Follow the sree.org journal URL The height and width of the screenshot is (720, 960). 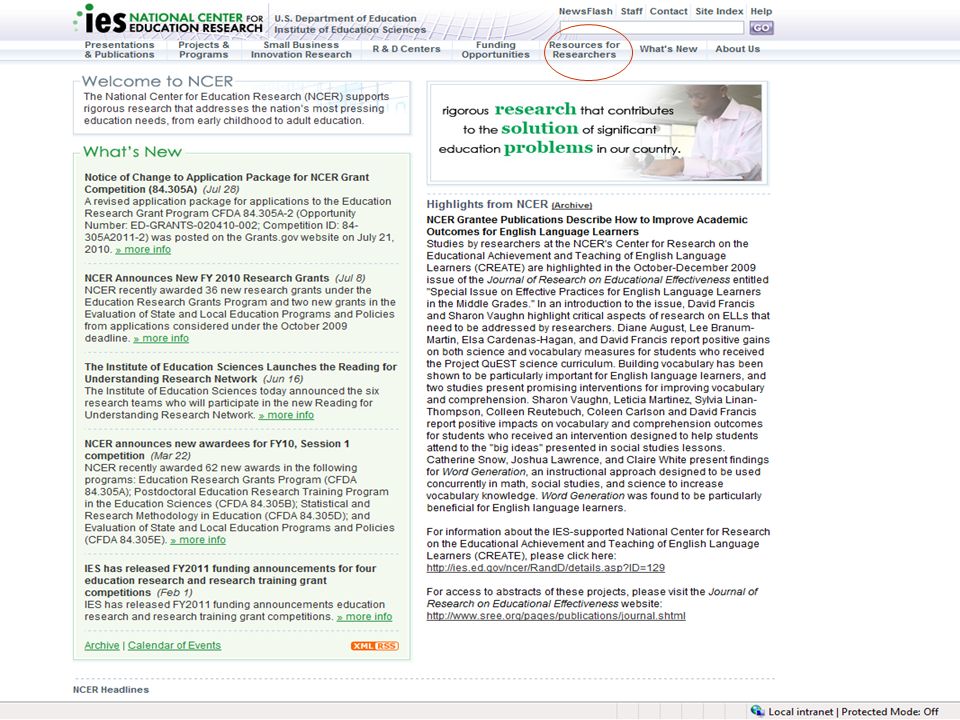tap(556, 616)
